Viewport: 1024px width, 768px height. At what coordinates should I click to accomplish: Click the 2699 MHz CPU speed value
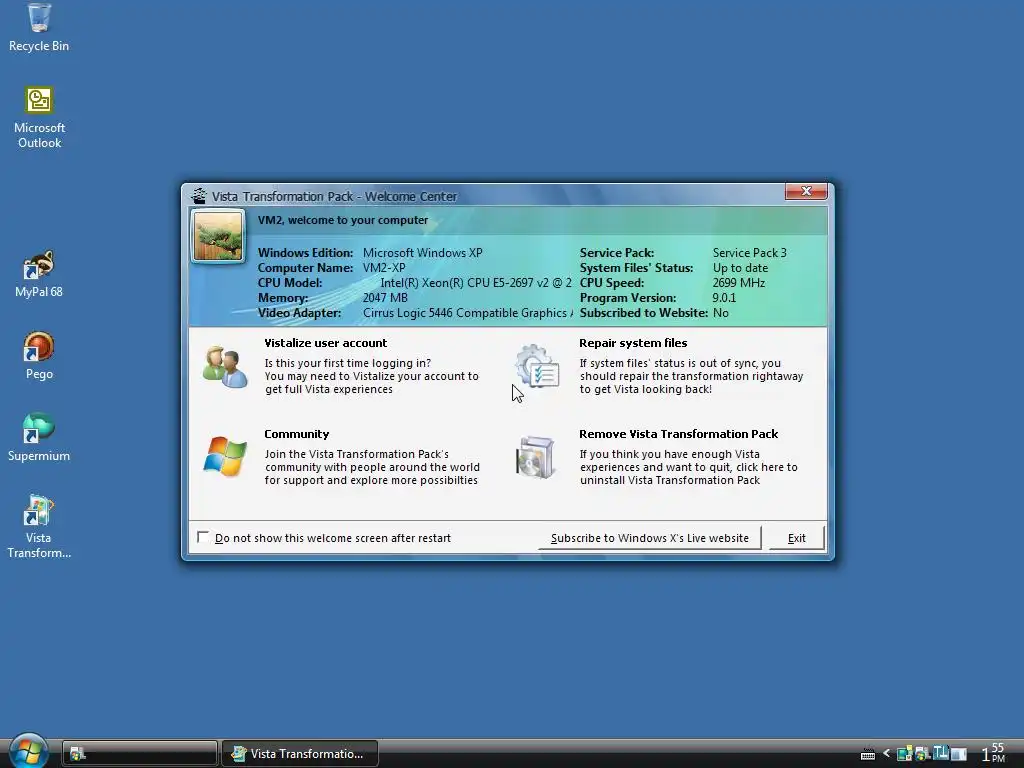coord(739,283)
